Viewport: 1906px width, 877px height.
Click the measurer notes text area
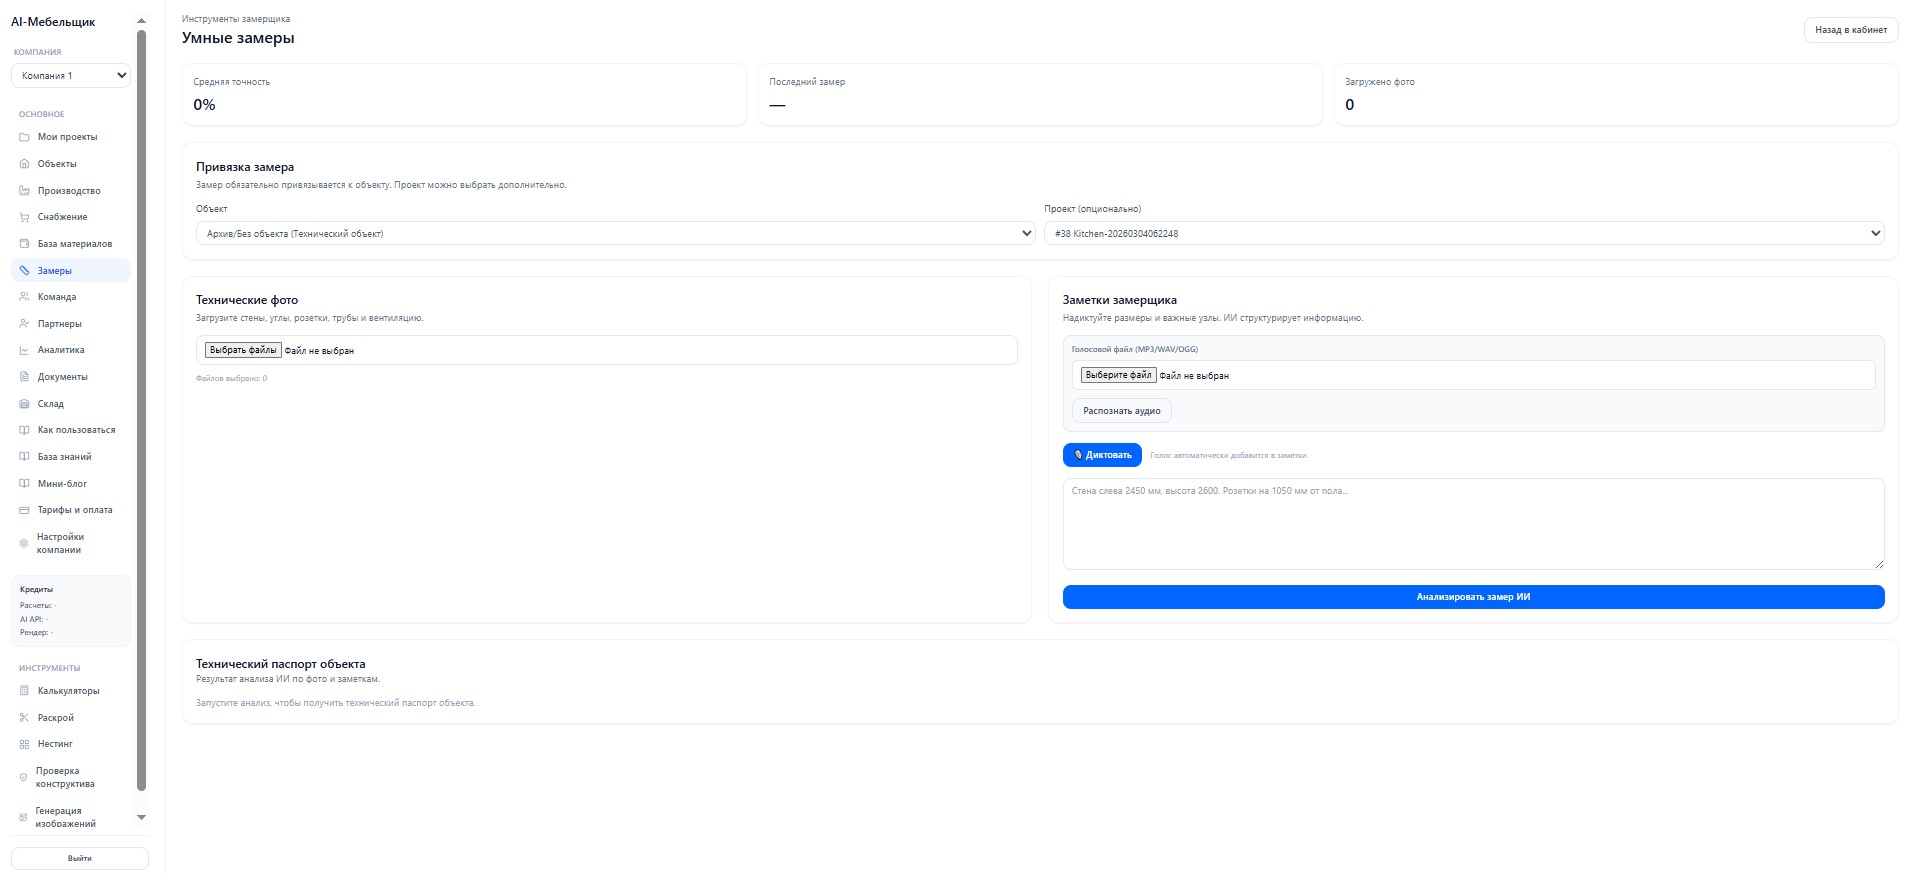click(x=1472, y=524)
